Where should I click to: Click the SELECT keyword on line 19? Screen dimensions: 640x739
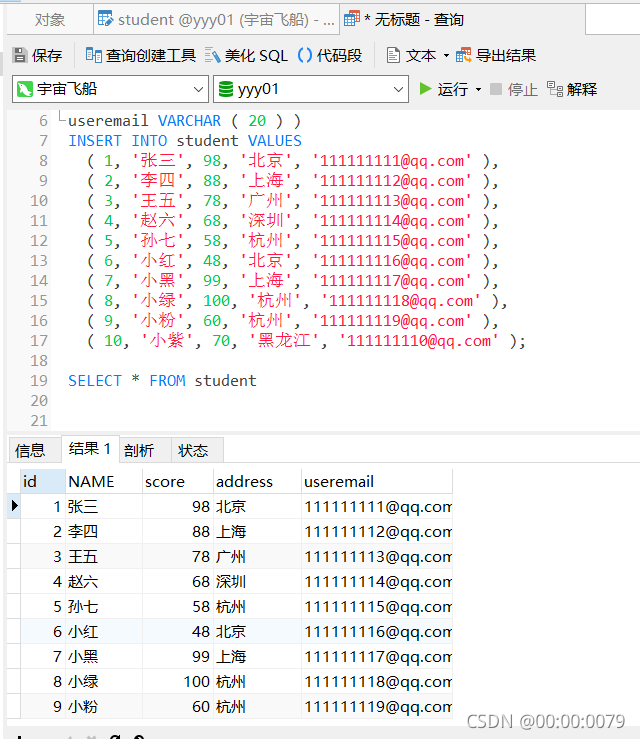95,380
